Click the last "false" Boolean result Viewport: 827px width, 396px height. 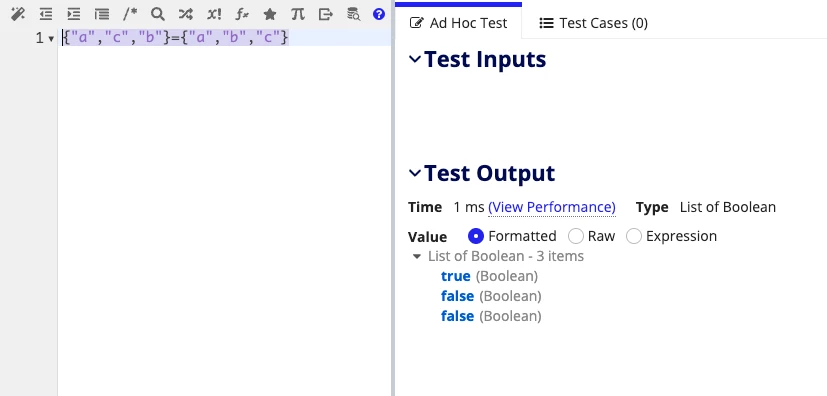click(457, 316)
